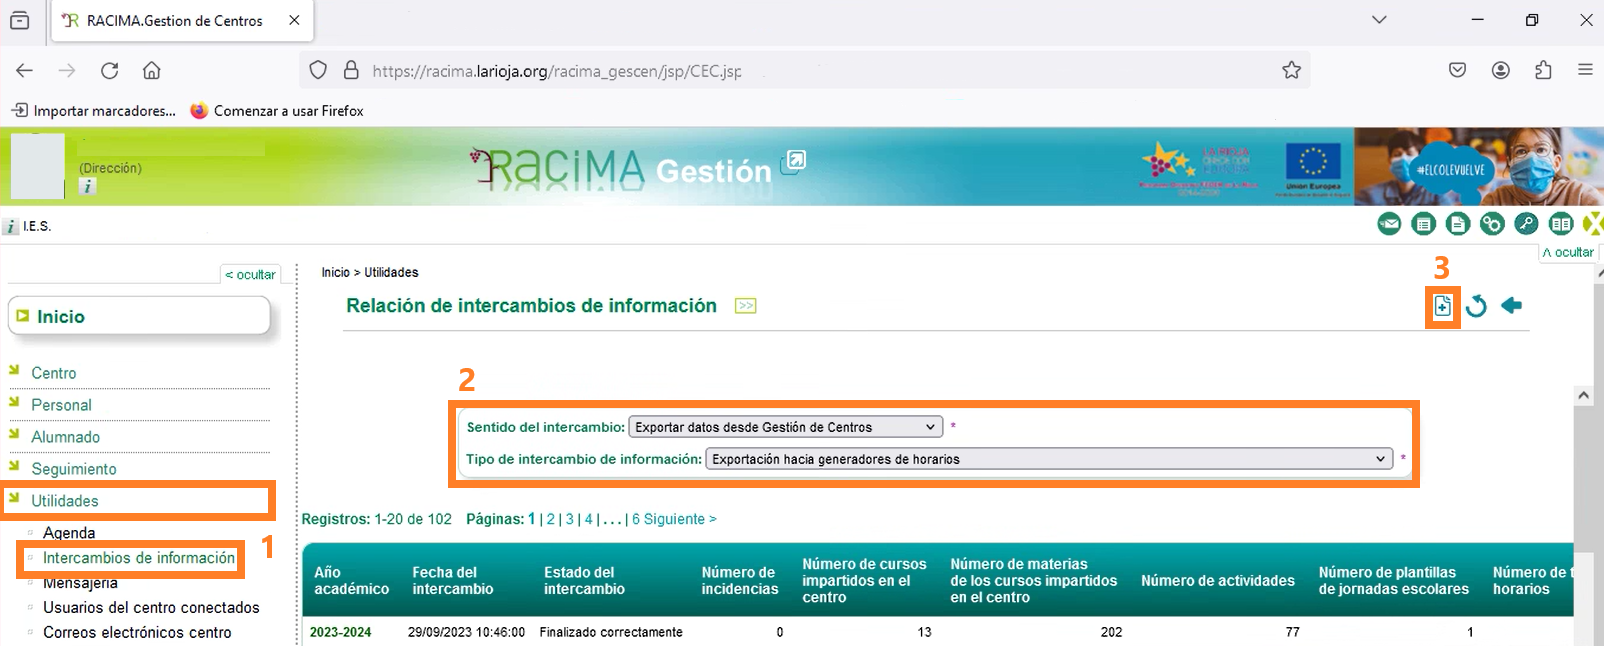Click the #ELCOLEVUELVE banner image
Viewport: 1604px width, 646px height.
coord(1478,166)
